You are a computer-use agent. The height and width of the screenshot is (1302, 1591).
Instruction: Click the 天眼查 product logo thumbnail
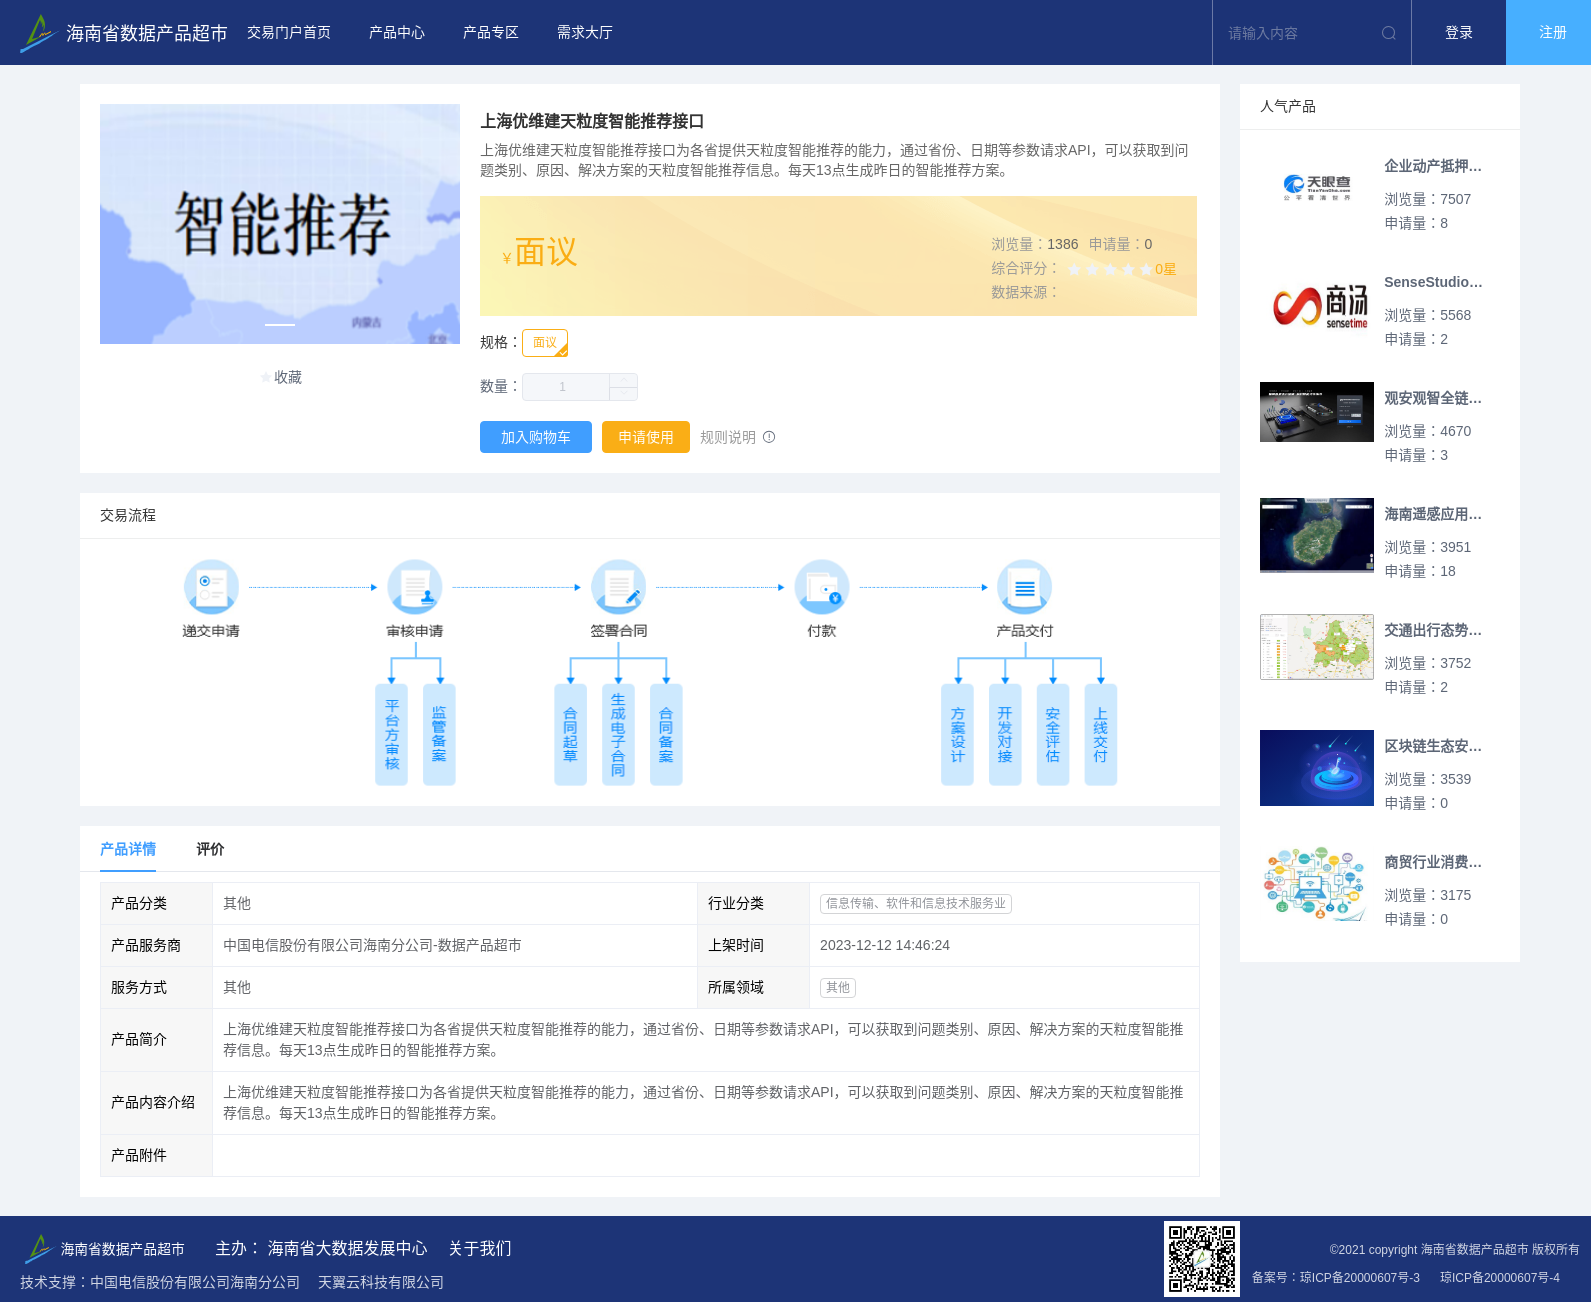1317,188
